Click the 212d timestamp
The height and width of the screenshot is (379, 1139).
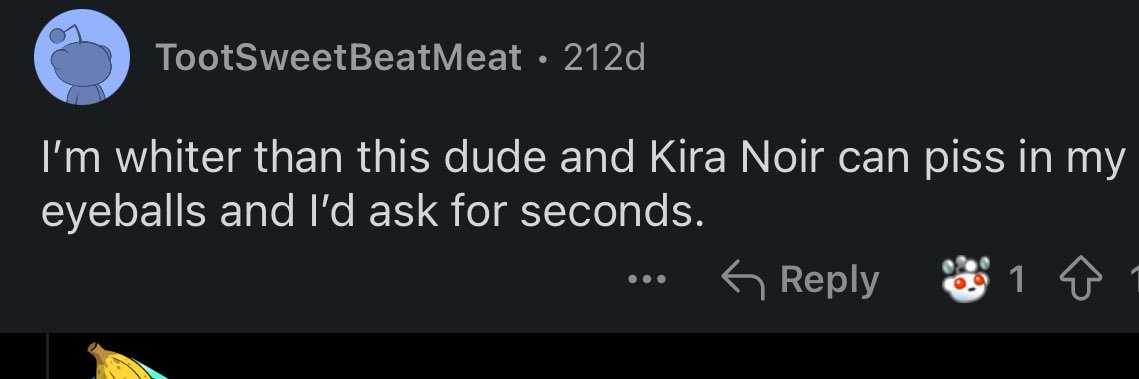pos(604,57)
